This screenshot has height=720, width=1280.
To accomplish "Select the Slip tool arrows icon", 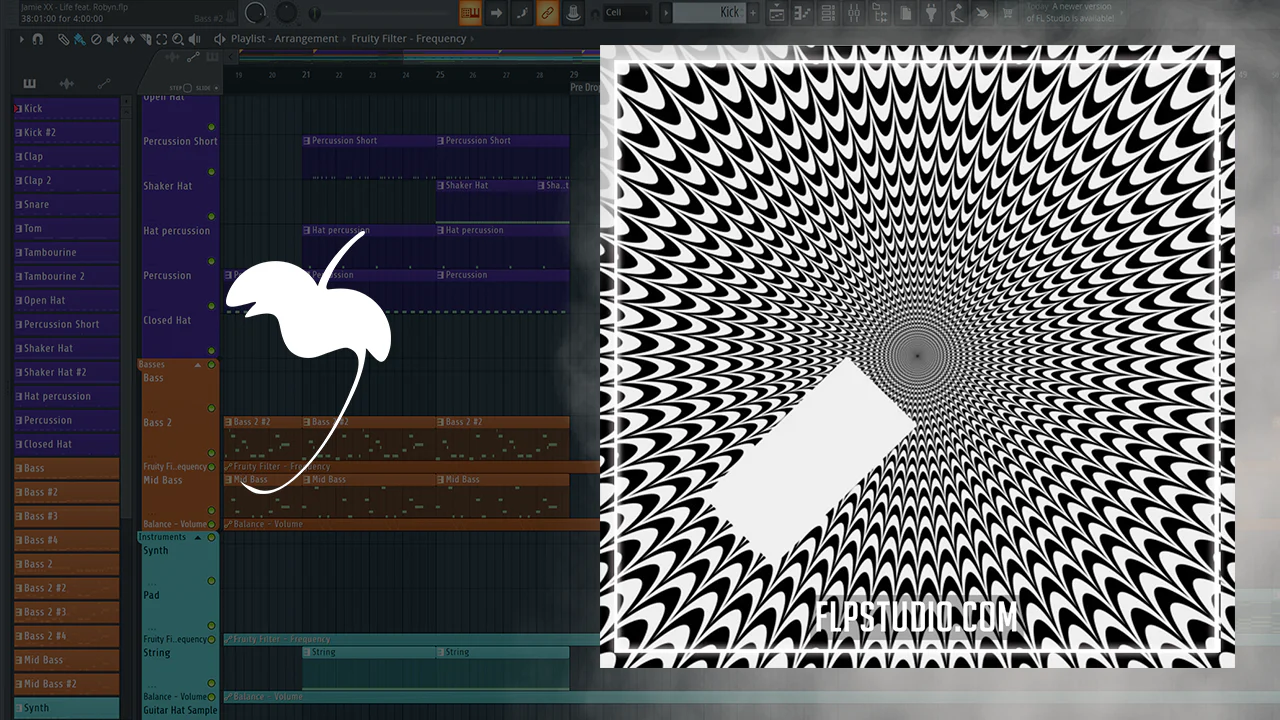I will pos(129,39).
